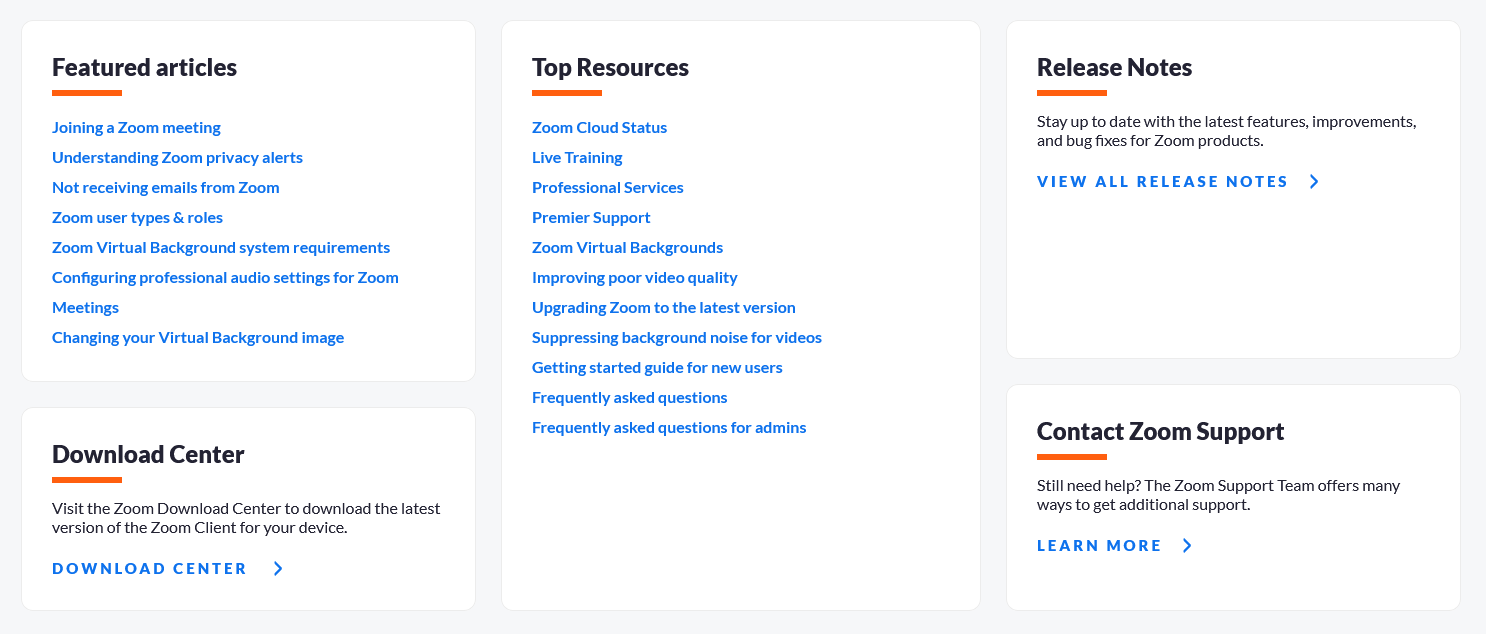Open Frequently asked questions for admins
The width and height of the screenshot is (1486, 634).
pos(669,427)
